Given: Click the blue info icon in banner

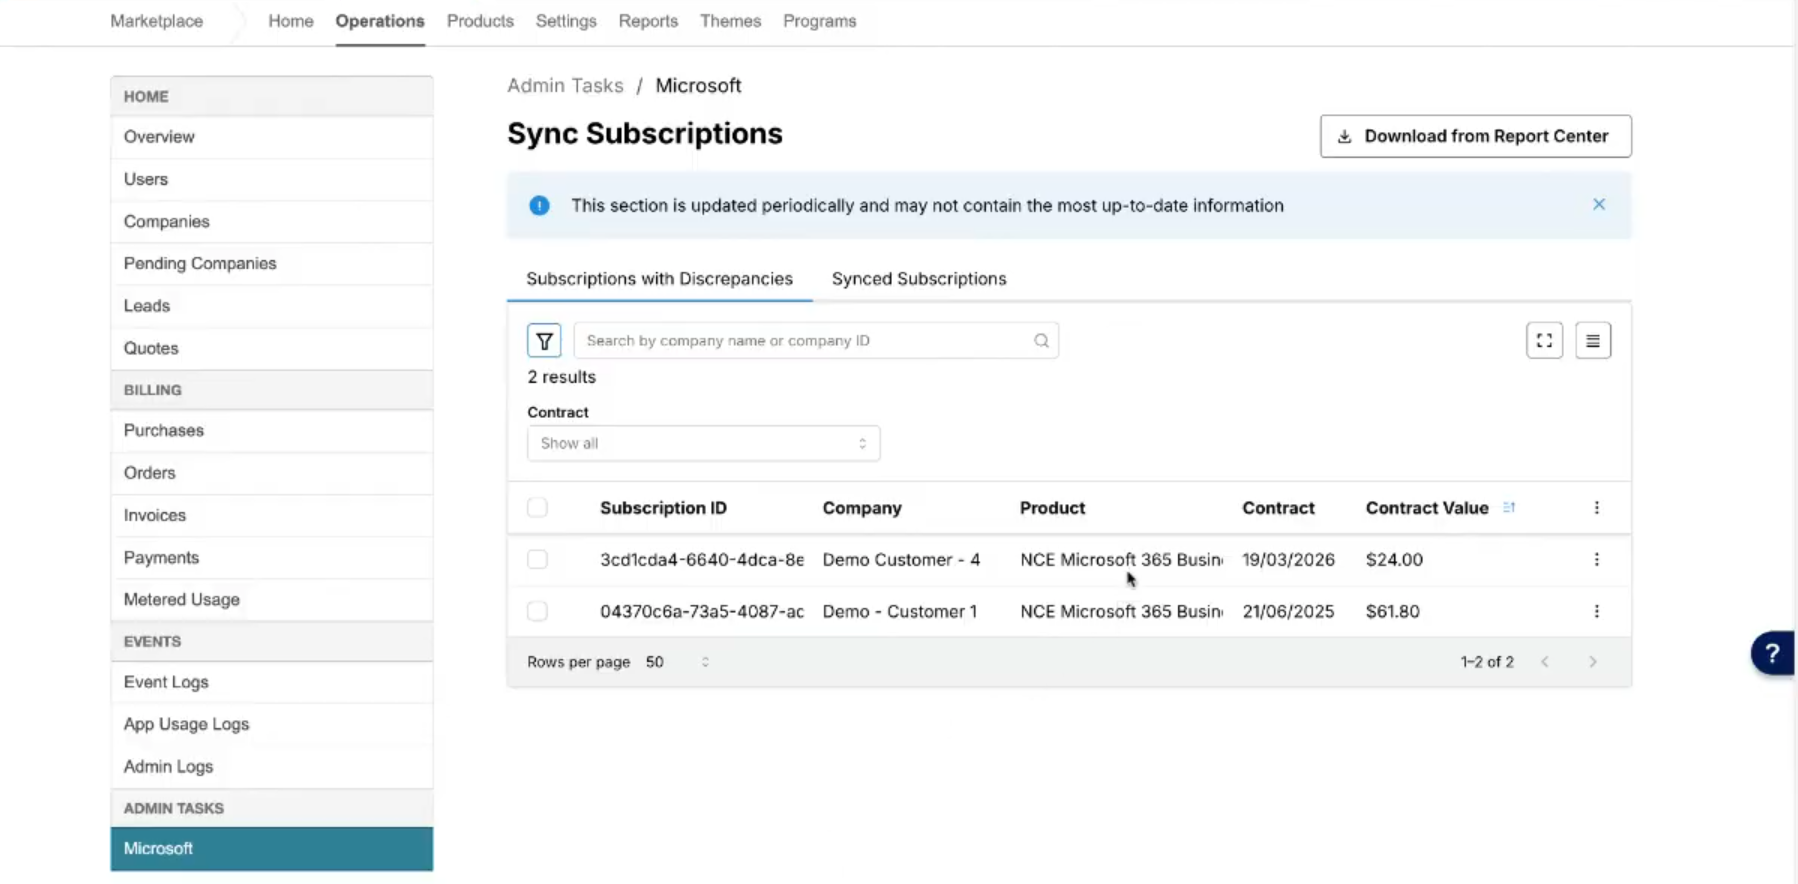Looking at the screenshot, I should (539, 205).
